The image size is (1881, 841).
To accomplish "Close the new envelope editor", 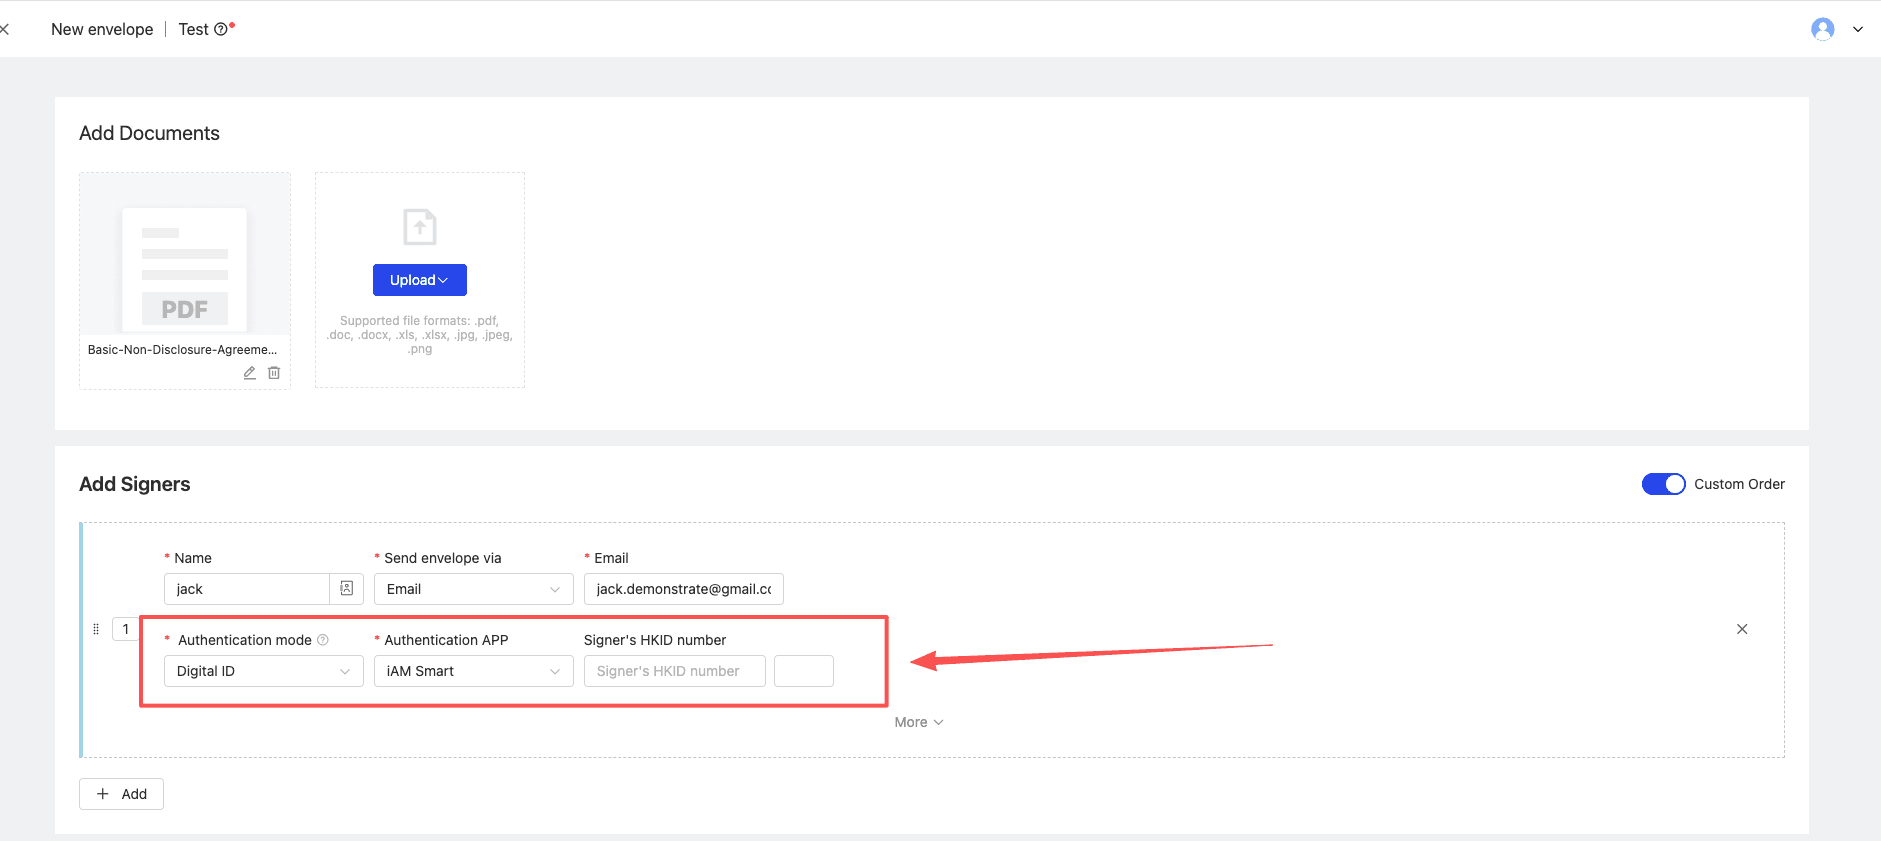I will point(4,29).
